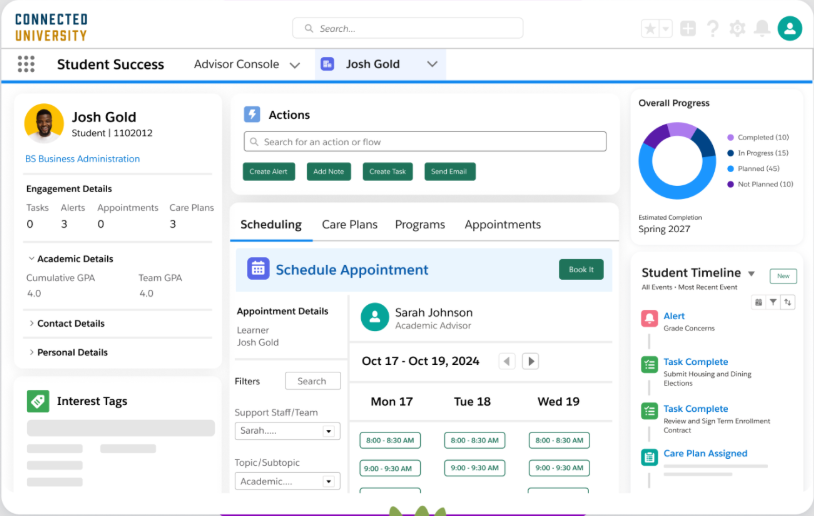This screenshot has height=516, width=814.
Task: Open the Topic/Subtopic dropdown
Action: (x=287, y=481)
